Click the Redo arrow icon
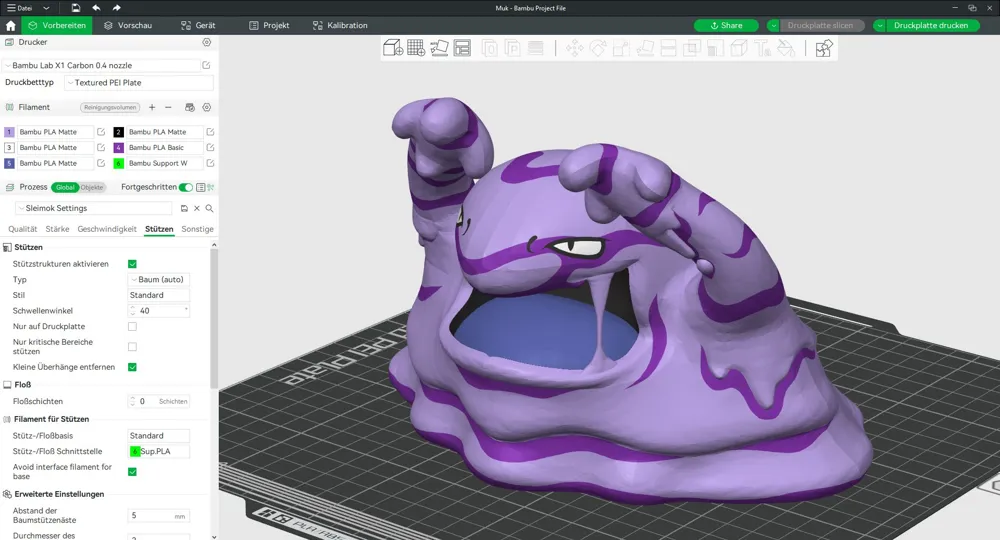The image size is (1000, 540). pyautogui.click(x=116, y=8)
